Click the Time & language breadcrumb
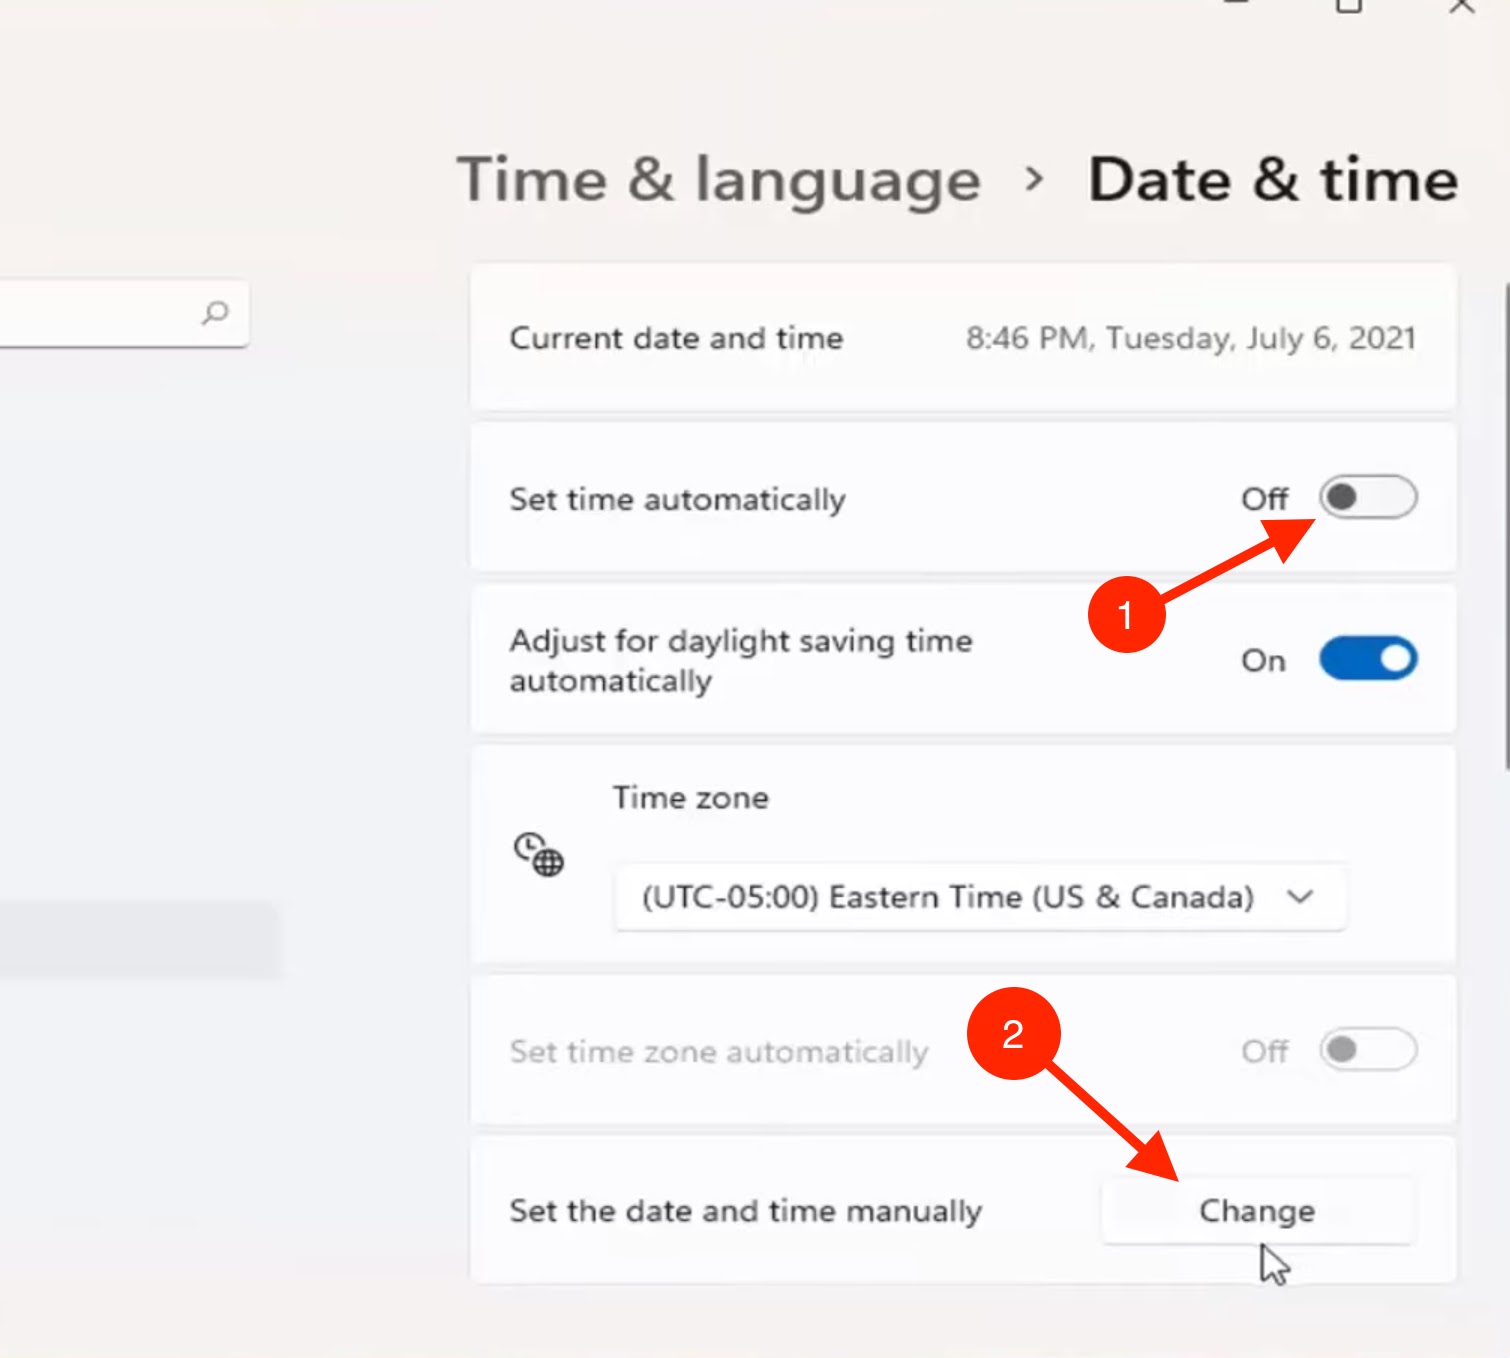Image resolution: width=1510 pixels, height=1358 pixels. pyautogui.click(x=718, y=180)
